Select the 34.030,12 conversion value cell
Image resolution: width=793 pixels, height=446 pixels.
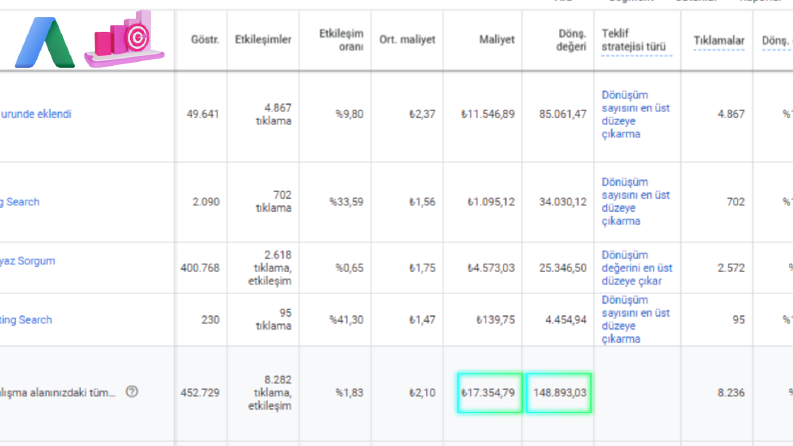pyautogui.click(x=563, y=202)
